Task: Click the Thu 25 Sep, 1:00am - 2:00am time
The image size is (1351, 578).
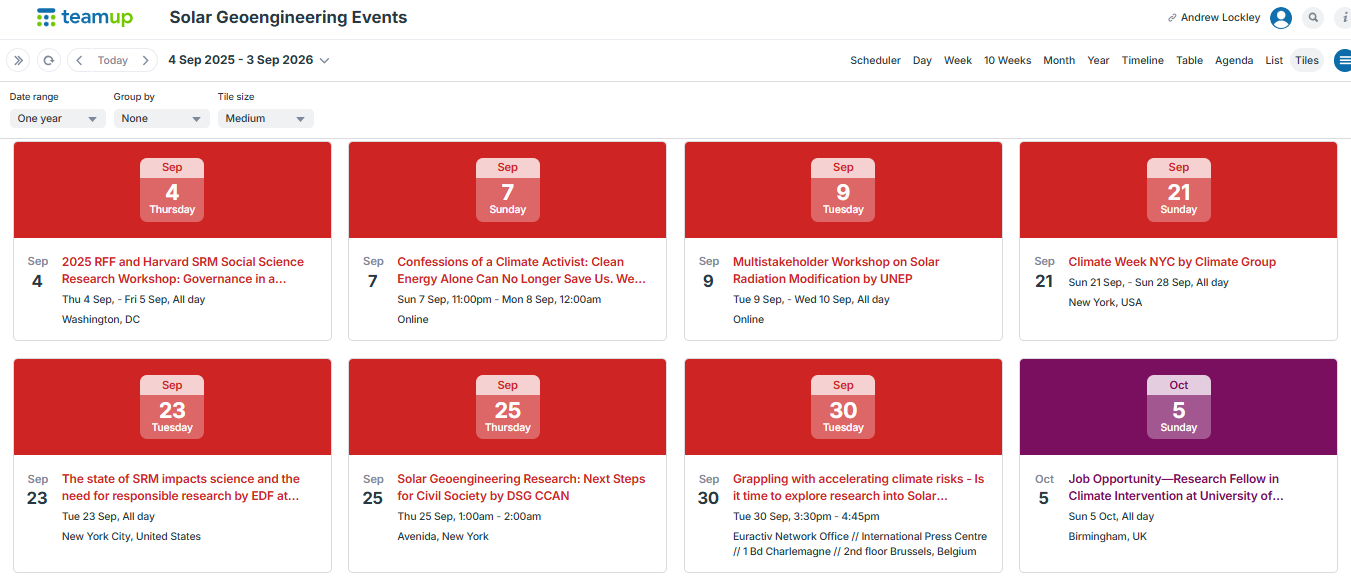Action: (469, 516)
